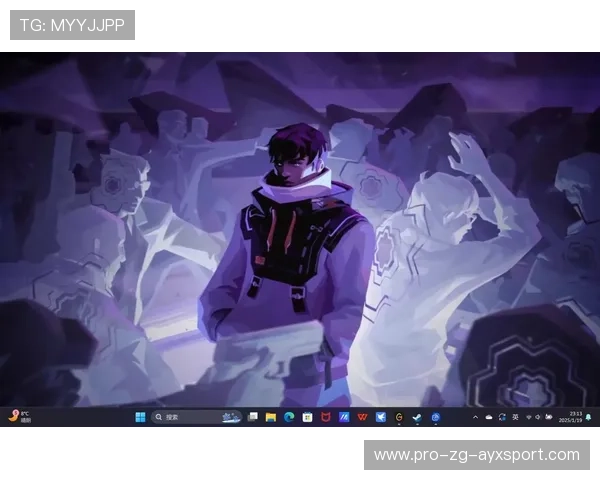The height and width of the screenshot is (480, 600).
Task: Click the blue circular app taskbar icon
Action: tap(435, 417)
